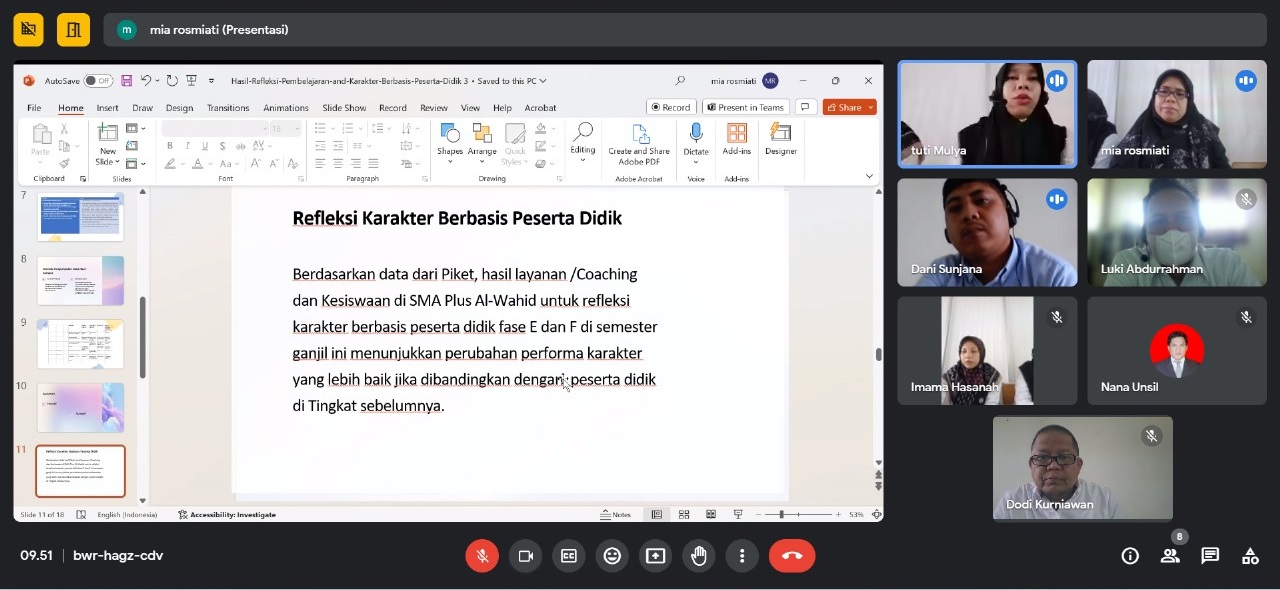Open the Shapes gallery
This screenshot has width=1280, height=590.
(450, 145)
